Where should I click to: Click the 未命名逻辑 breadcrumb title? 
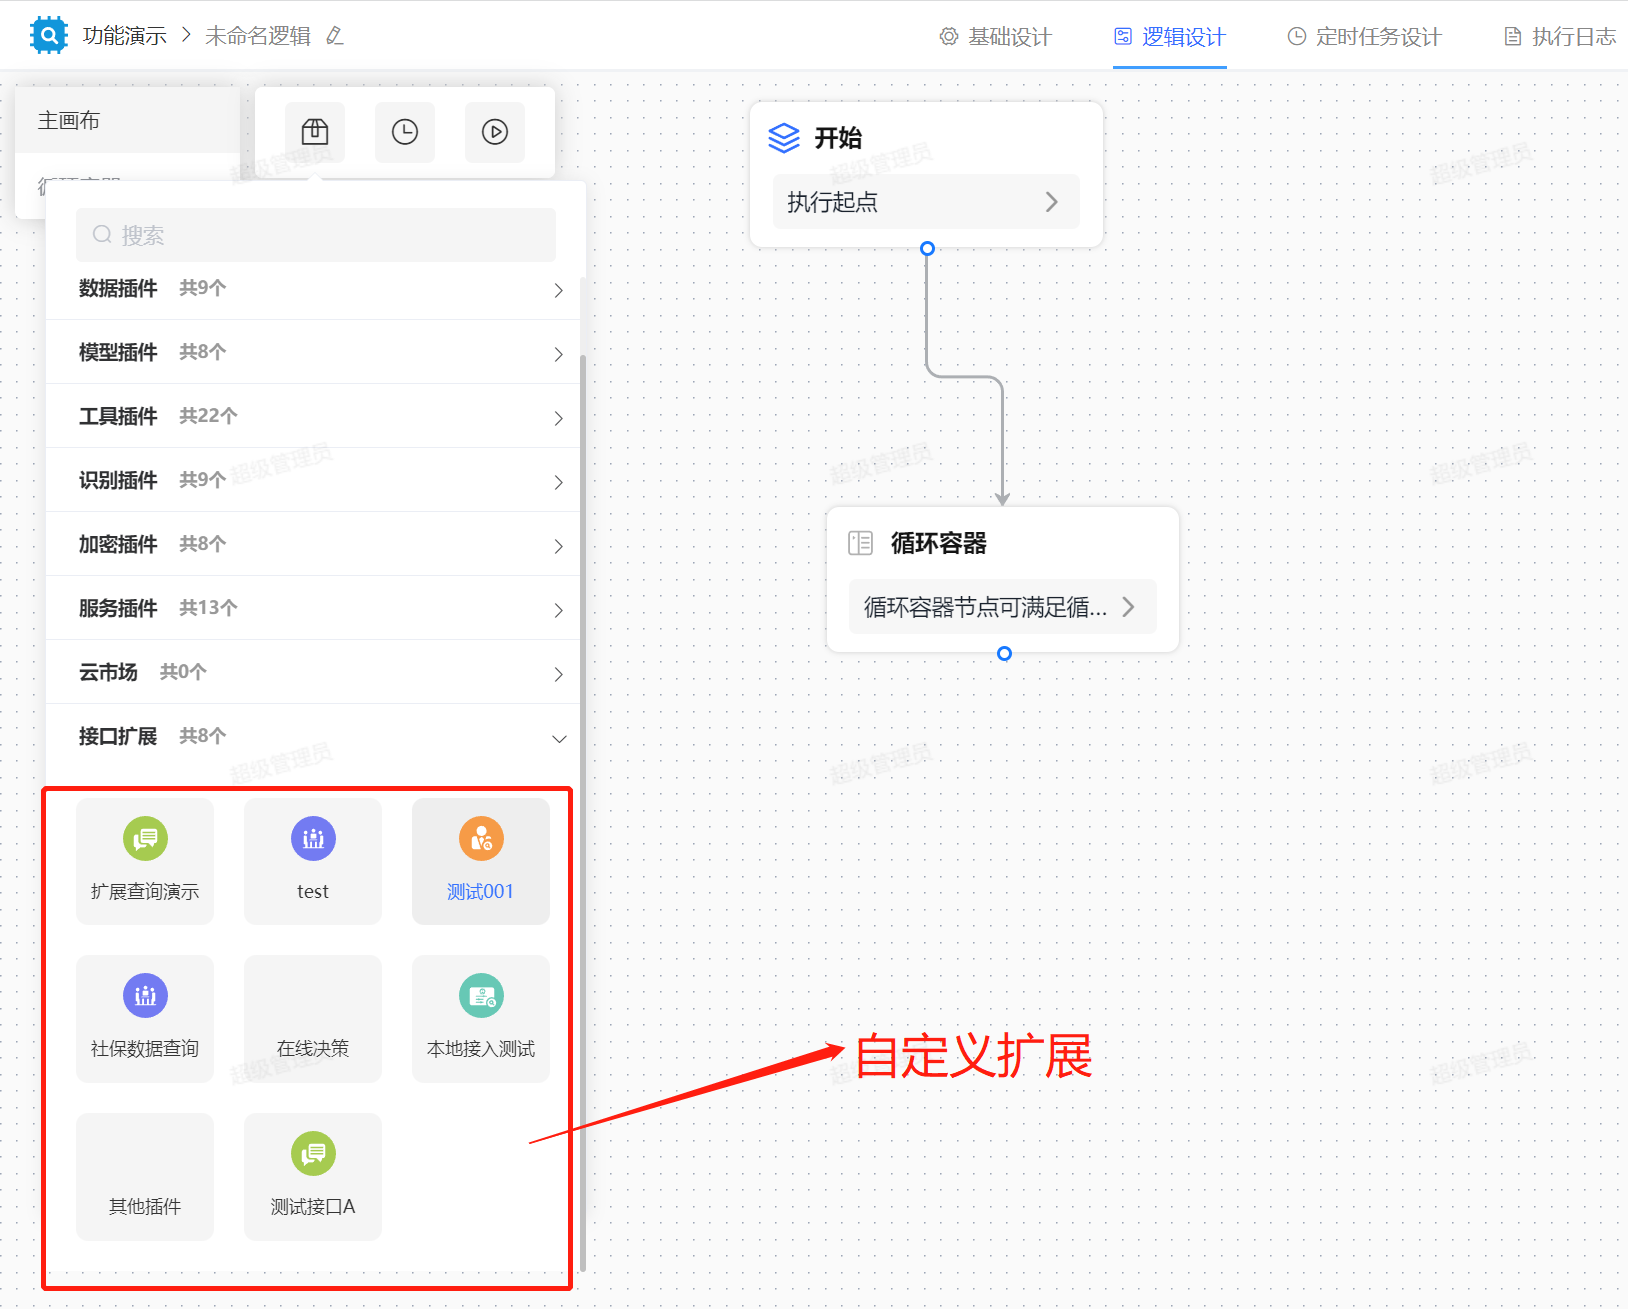coord(258,36)
